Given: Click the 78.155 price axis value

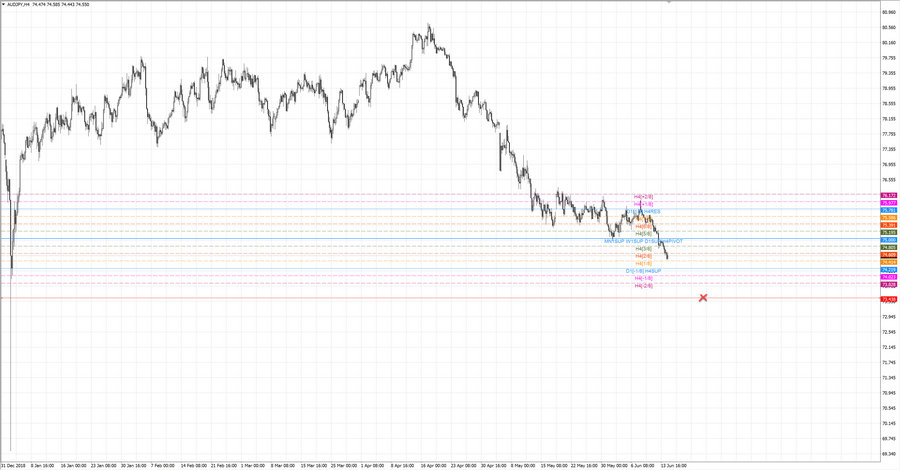Looking at the screenshot, I should tap(889, 119).
